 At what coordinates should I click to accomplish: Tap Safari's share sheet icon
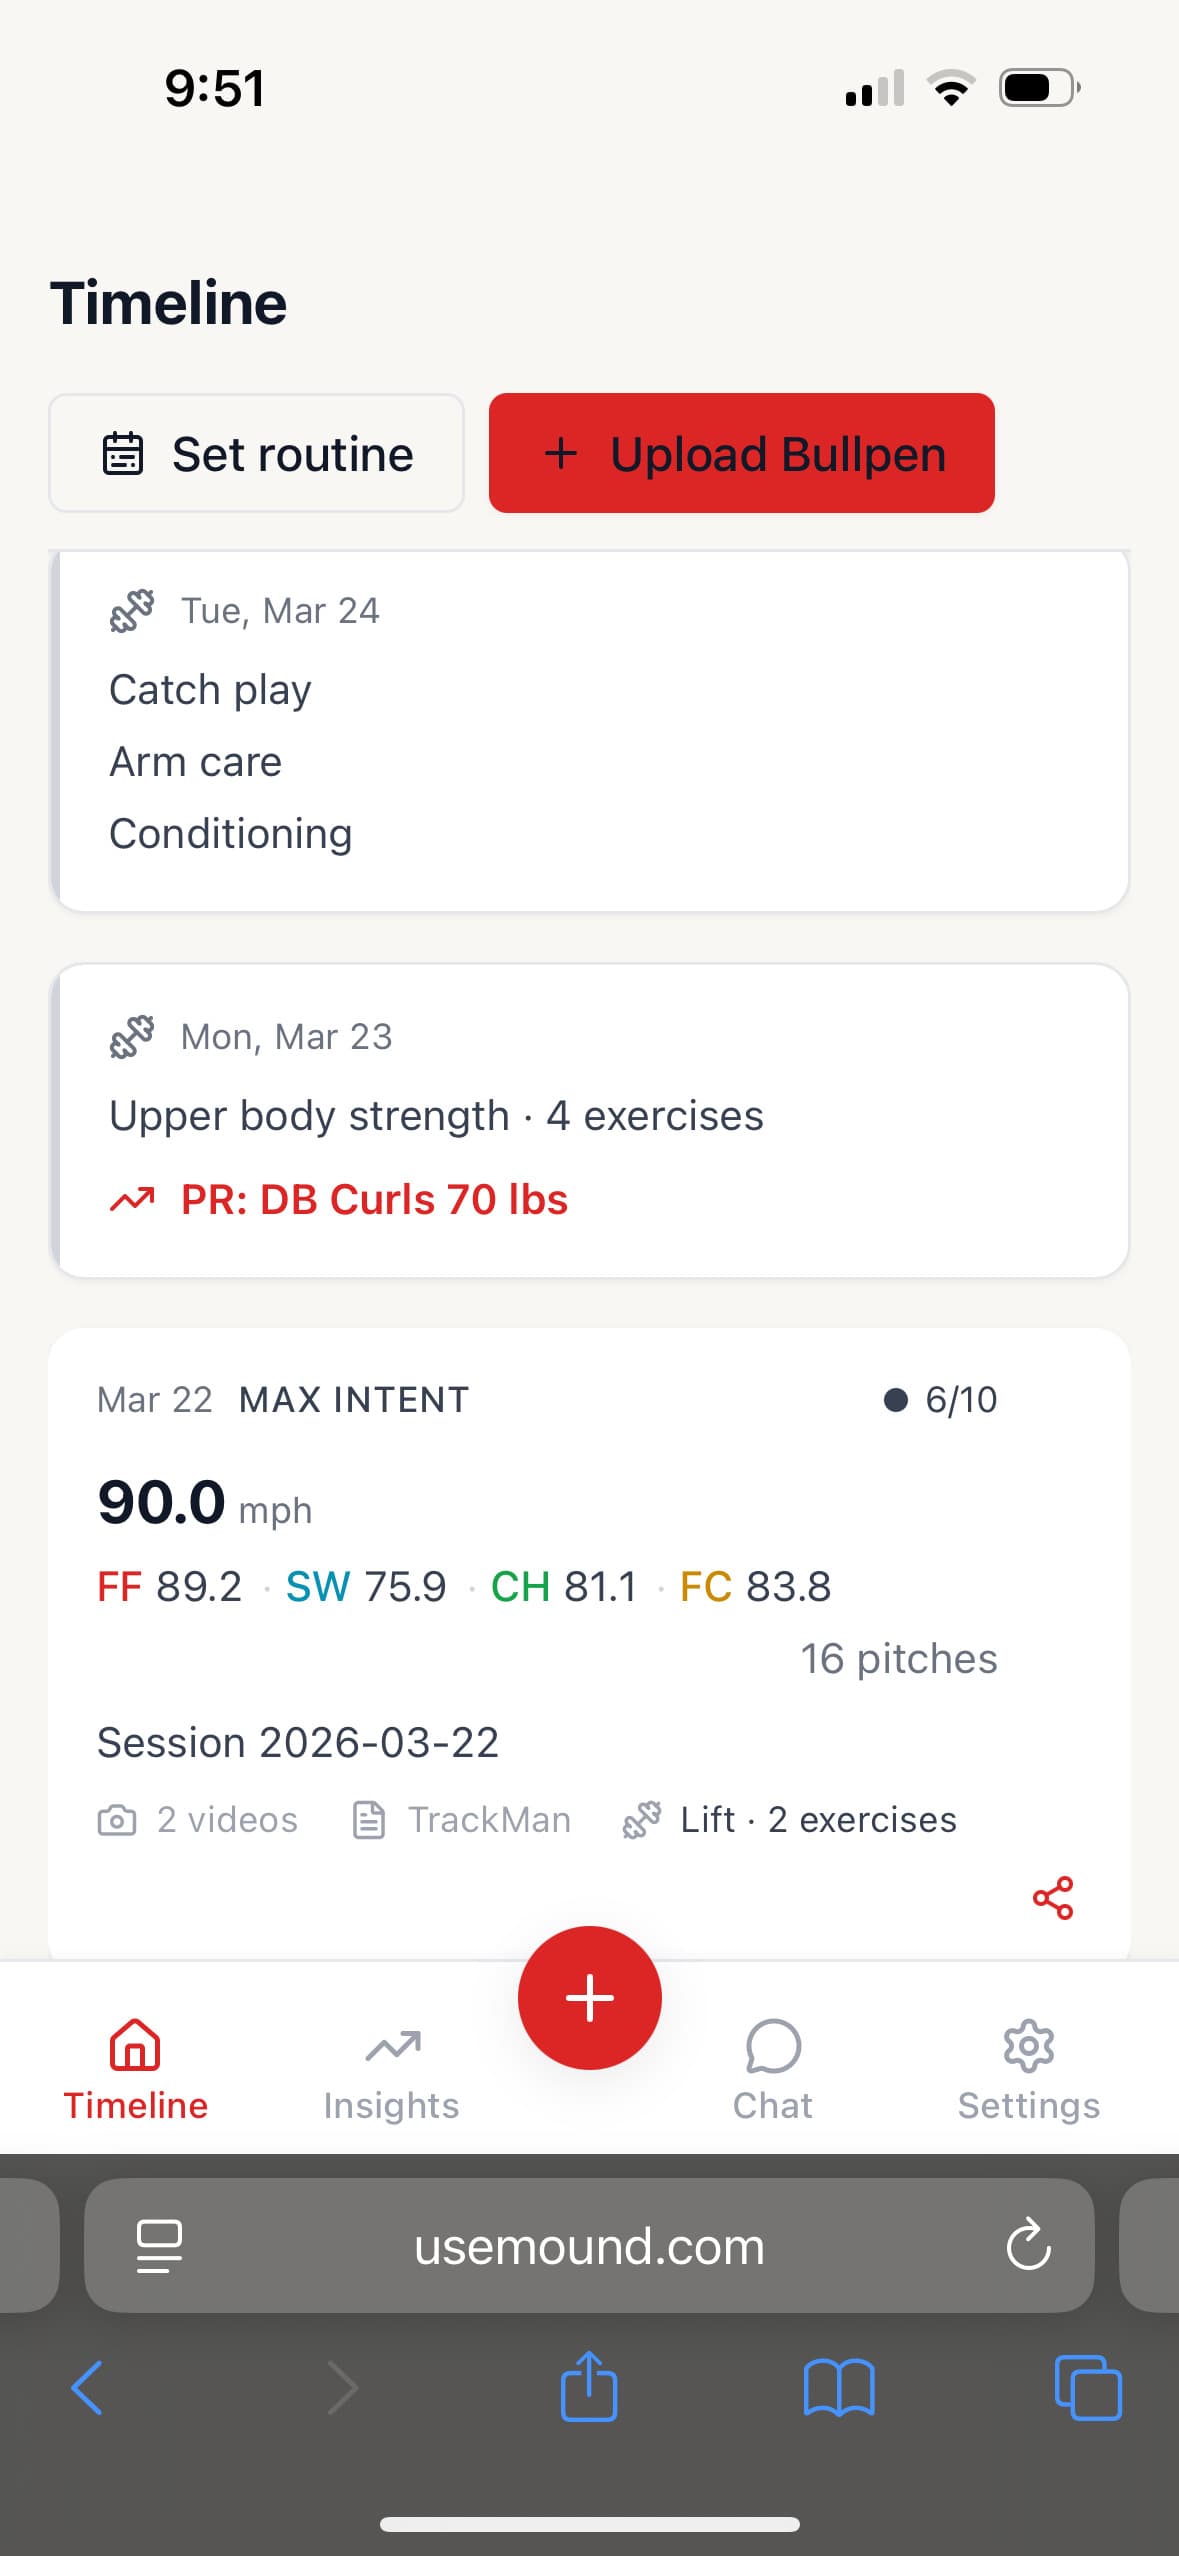589,2389
